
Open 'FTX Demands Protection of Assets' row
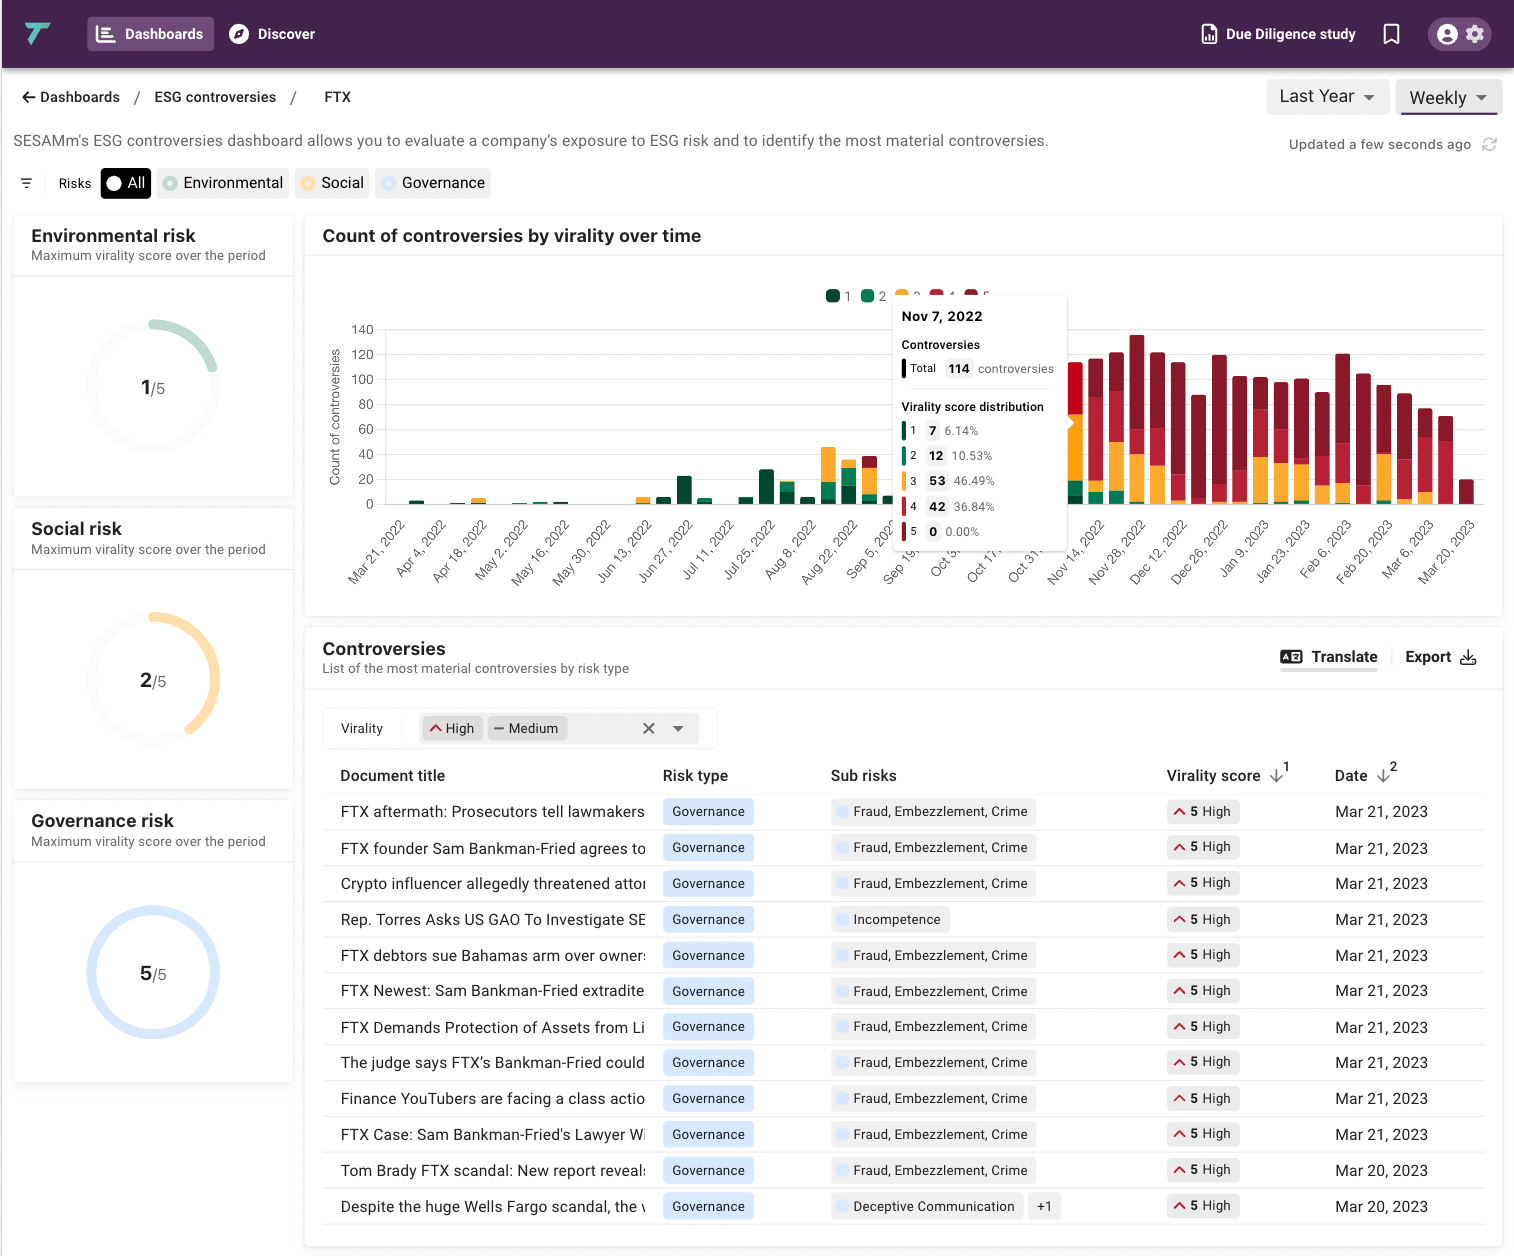[904, 1027]
